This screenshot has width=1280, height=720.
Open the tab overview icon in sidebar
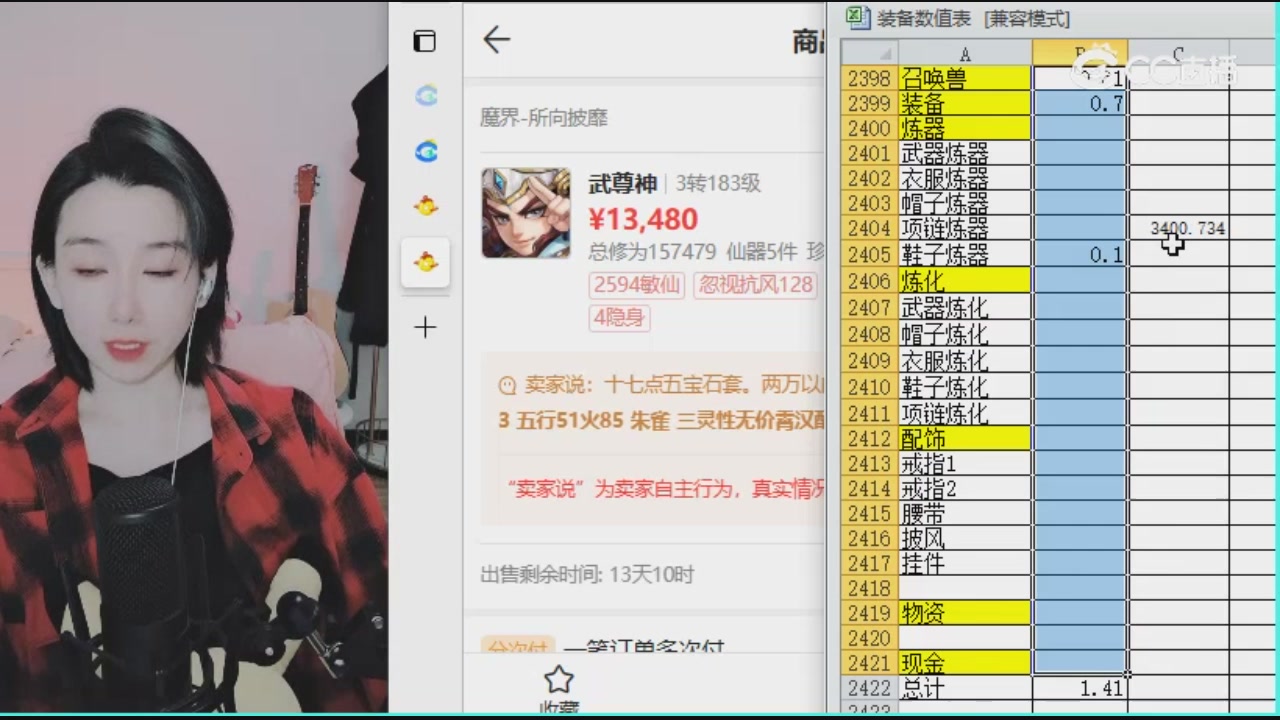pos(425,41)
